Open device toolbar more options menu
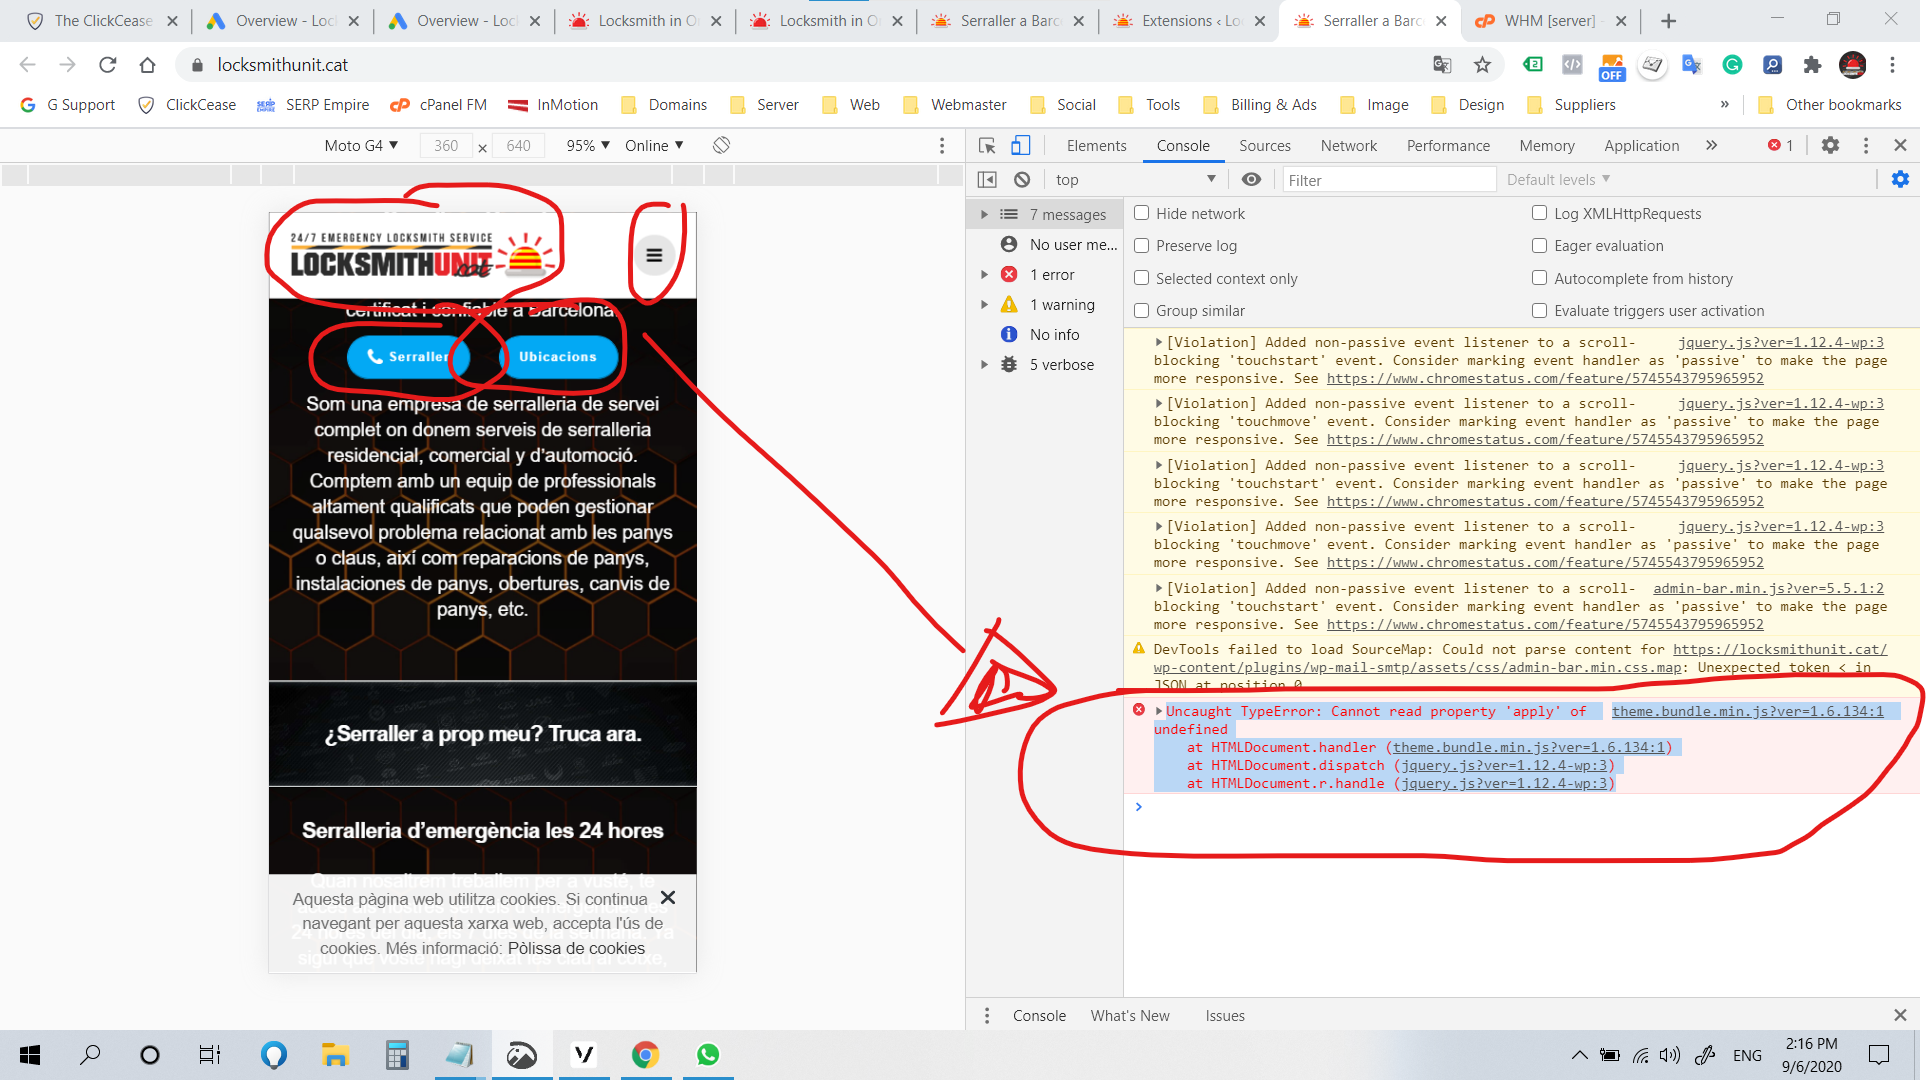The width and height of the screenshot is (1927, 1080). [942, 146]
